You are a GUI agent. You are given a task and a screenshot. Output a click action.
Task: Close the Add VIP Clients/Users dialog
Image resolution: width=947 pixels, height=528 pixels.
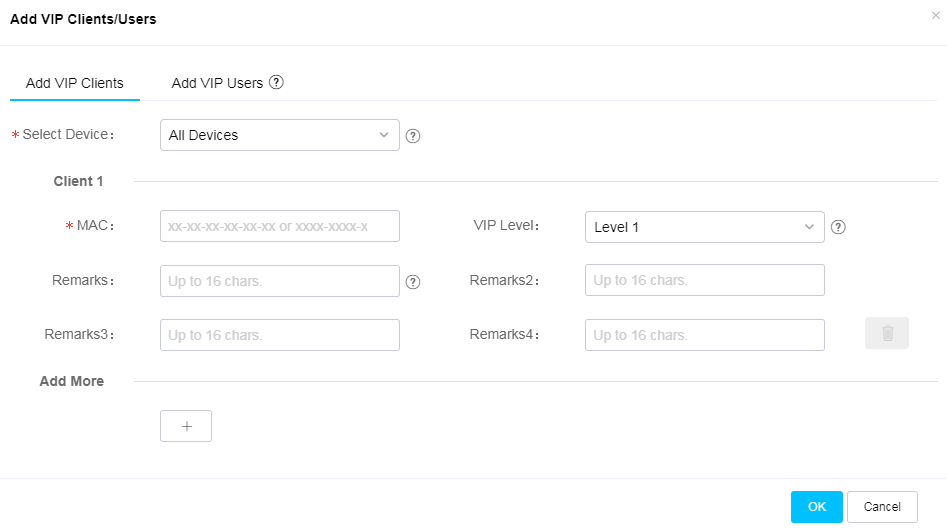click(936, 16)
